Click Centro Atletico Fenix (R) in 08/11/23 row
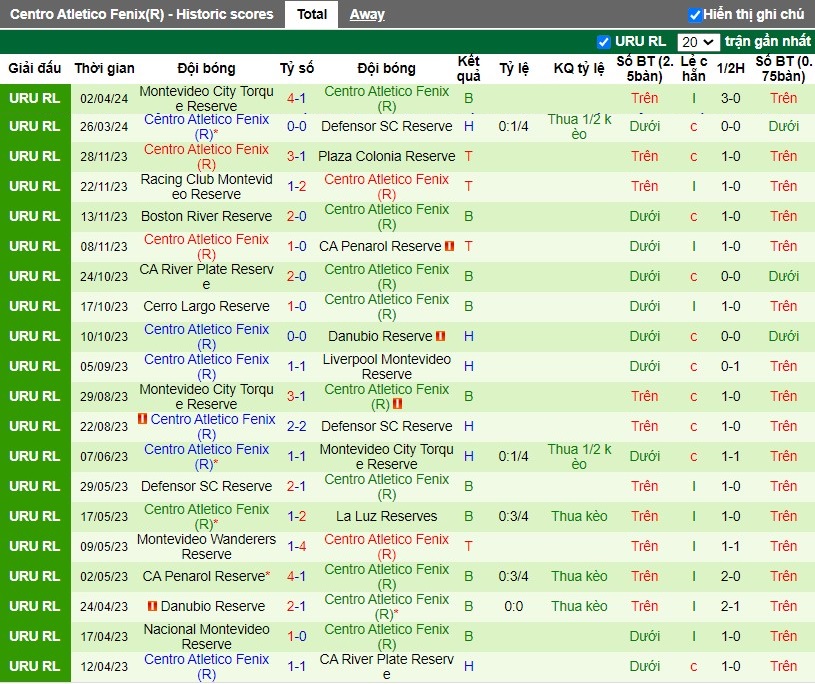The image size is (815, 684). pyautogui.click(x=206, y=246)
